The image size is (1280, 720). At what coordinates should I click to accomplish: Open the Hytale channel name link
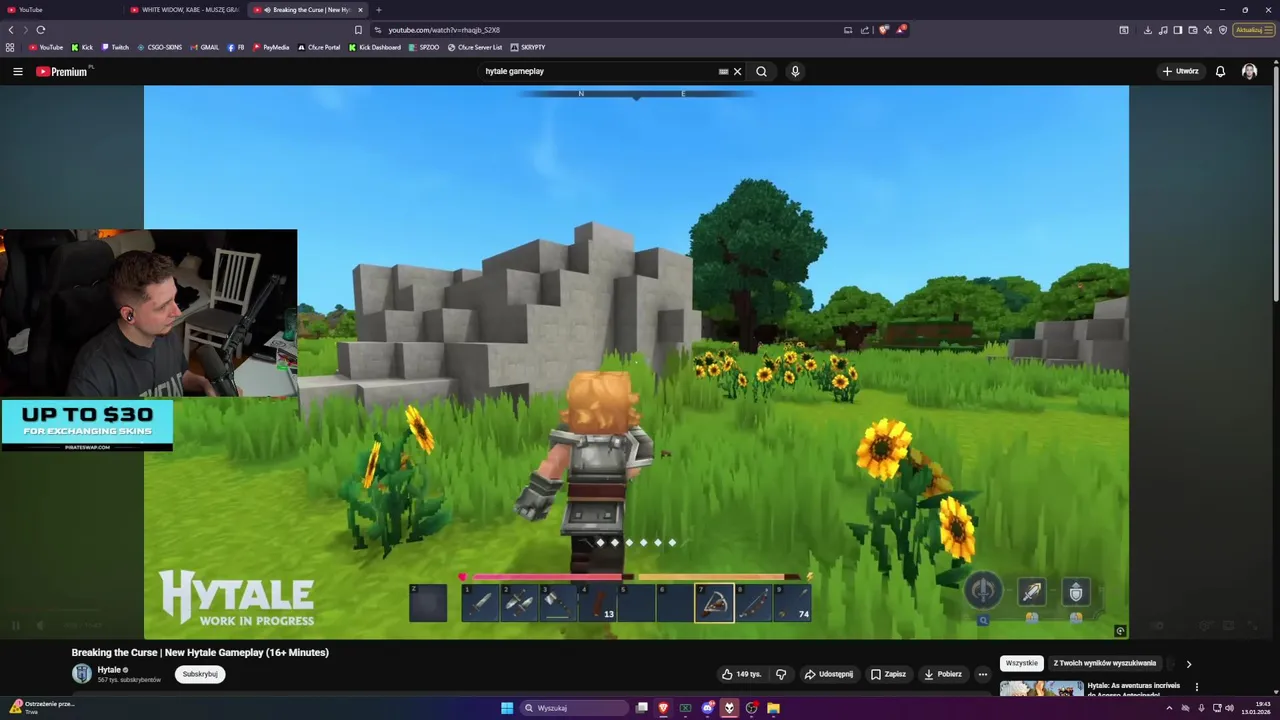pyautogui.click(x=109, y=669)
